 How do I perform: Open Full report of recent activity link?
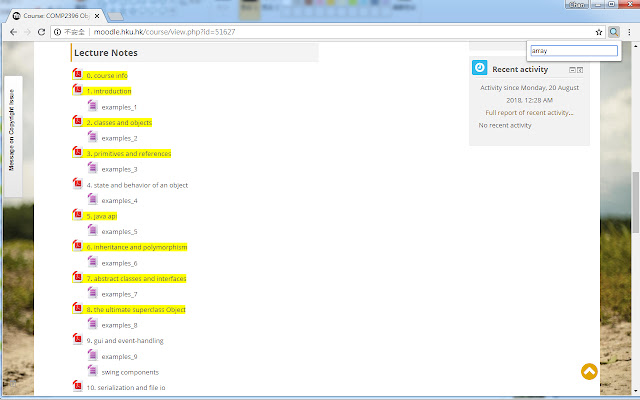pyautogui.click(x=529, y=113)
